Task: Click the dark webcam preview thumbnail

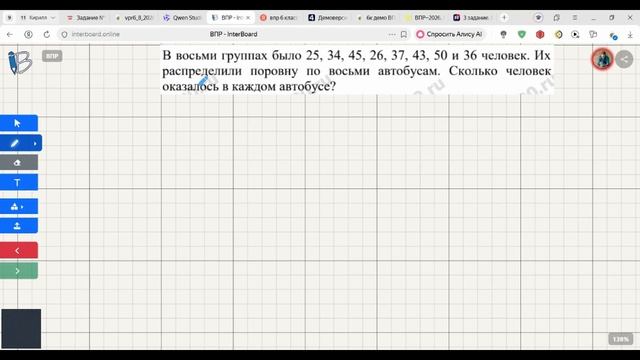Action: [x=21, y=329]
